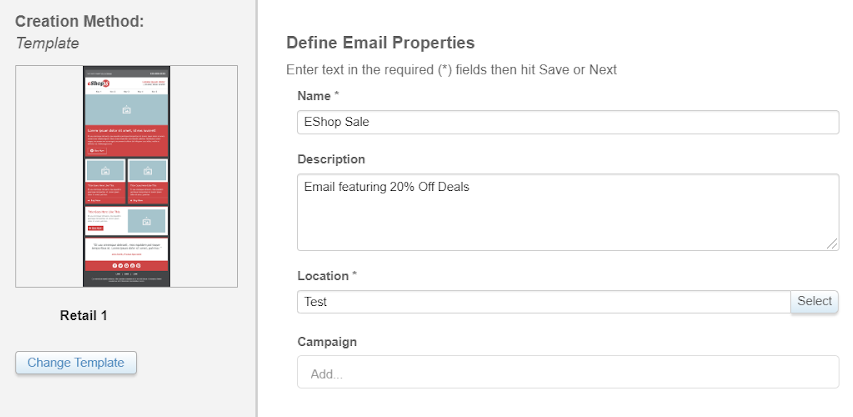Click the Location field containing Test
Image resolution: width=853 pixels, height=417 pixels.
544,302
